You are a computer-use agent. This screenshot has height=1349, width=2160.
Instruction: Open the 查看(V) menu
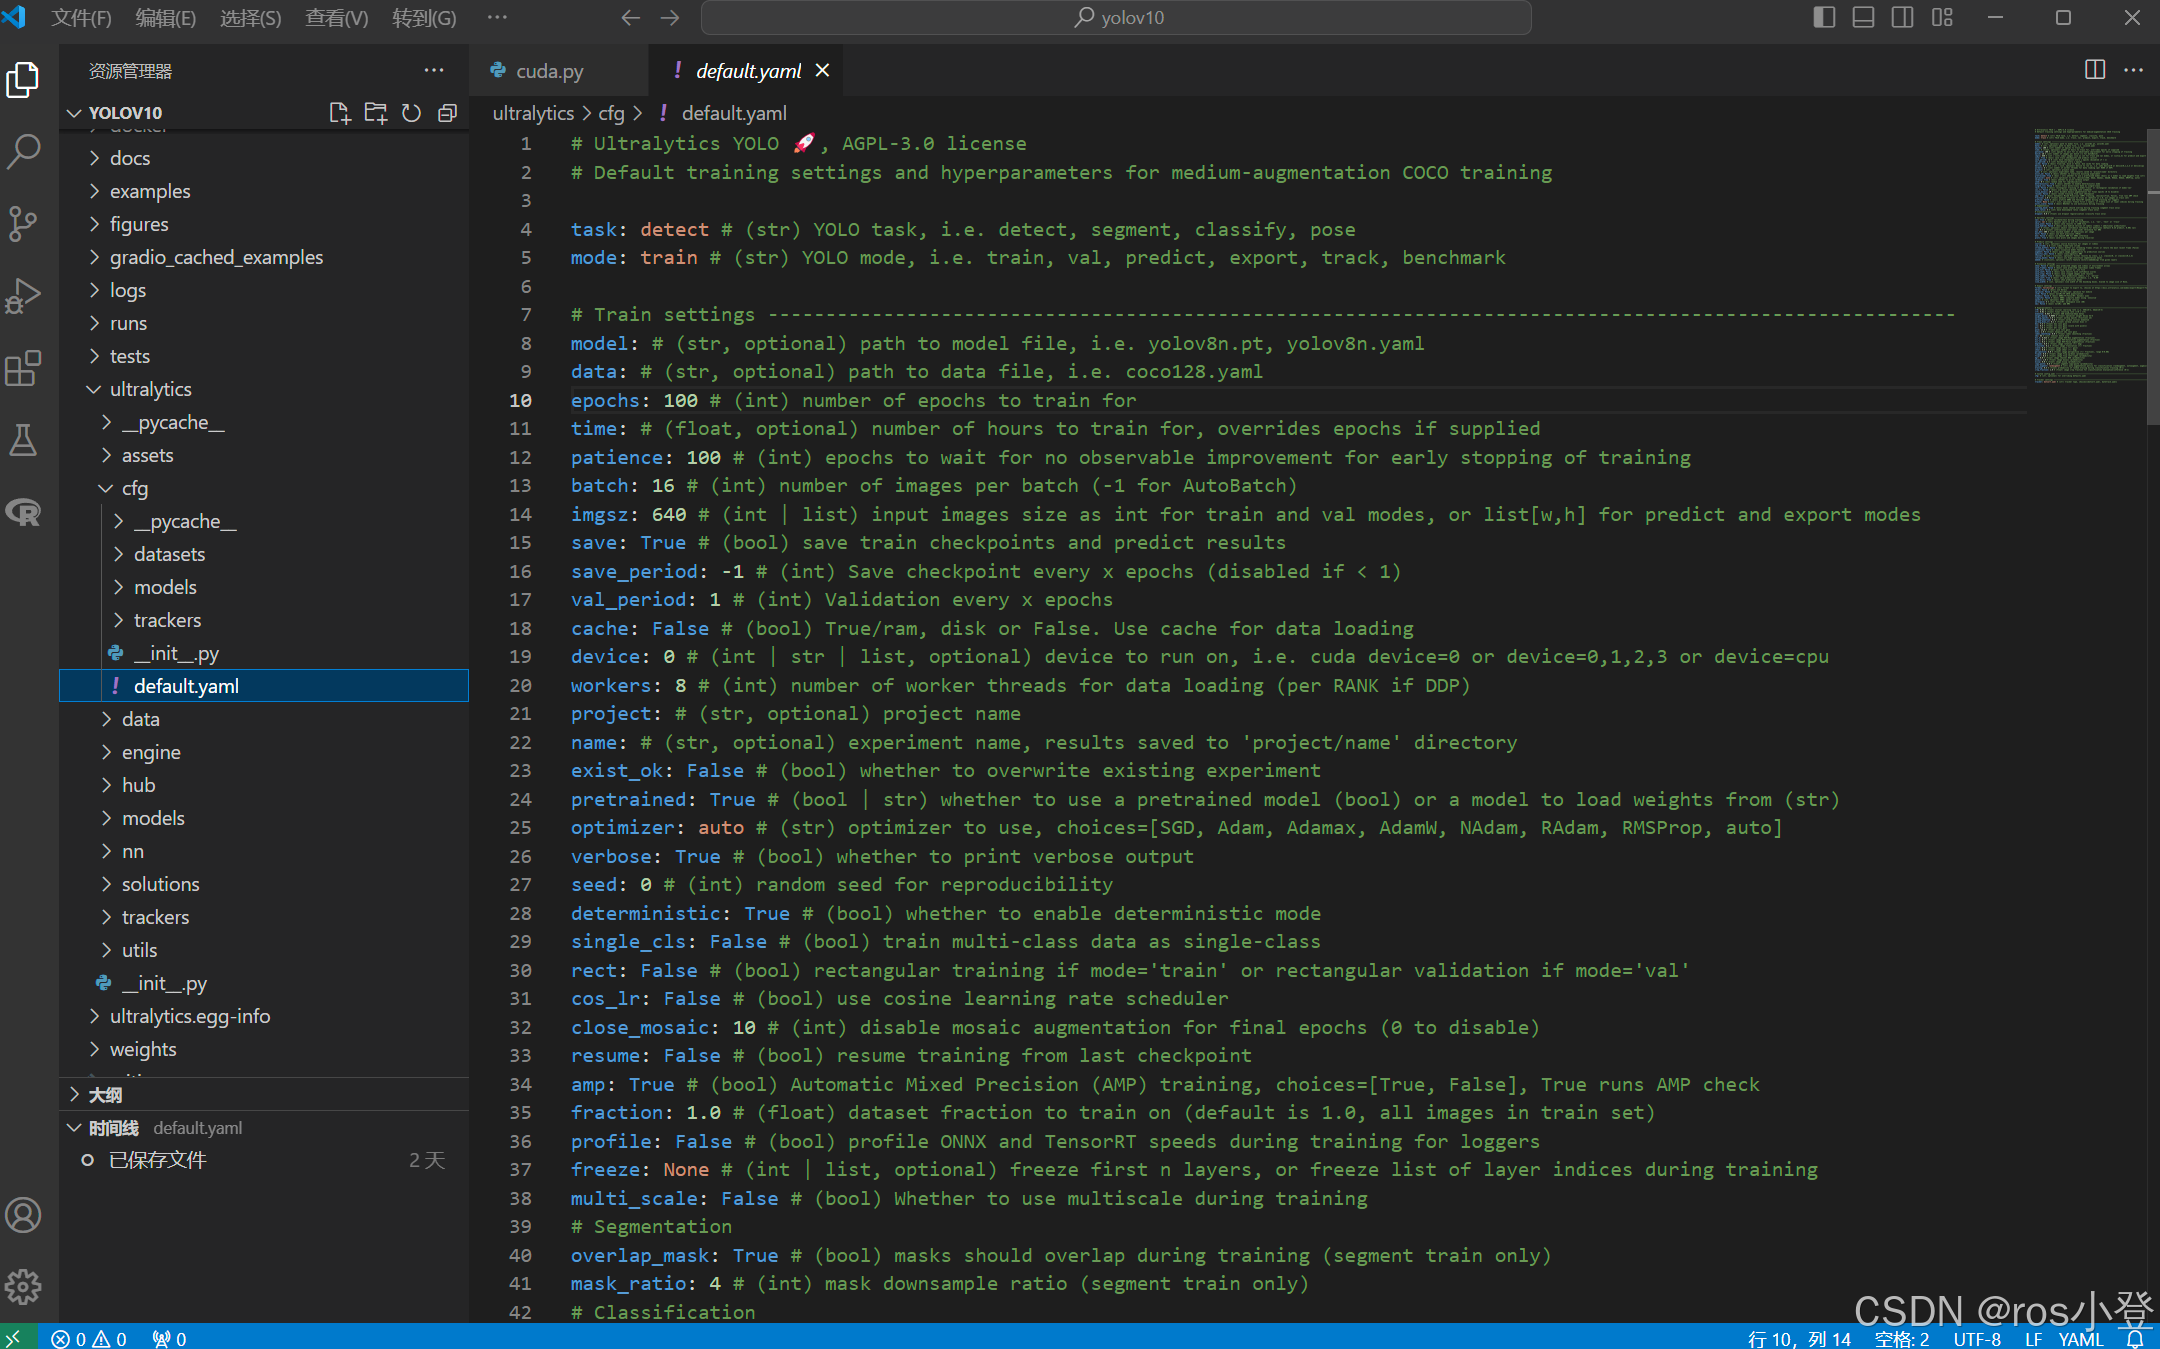(x=336, y=18)
